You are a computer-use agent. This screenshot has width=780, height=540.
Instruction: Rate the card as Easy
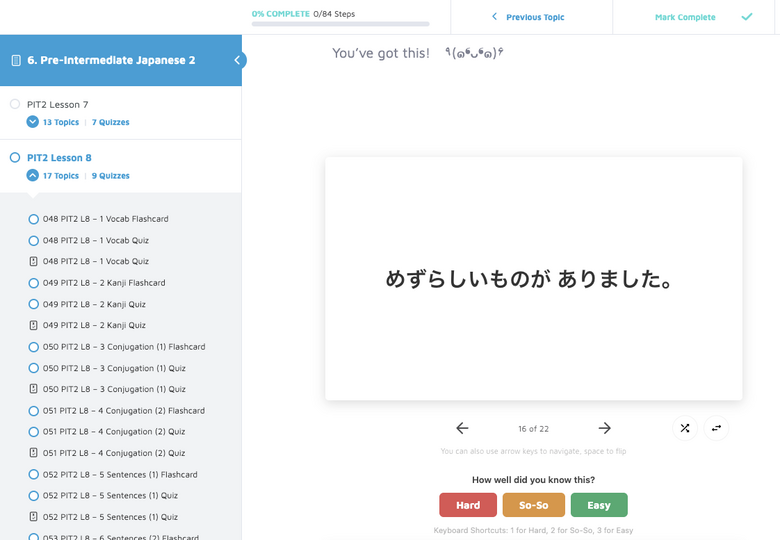pos(599,505)
